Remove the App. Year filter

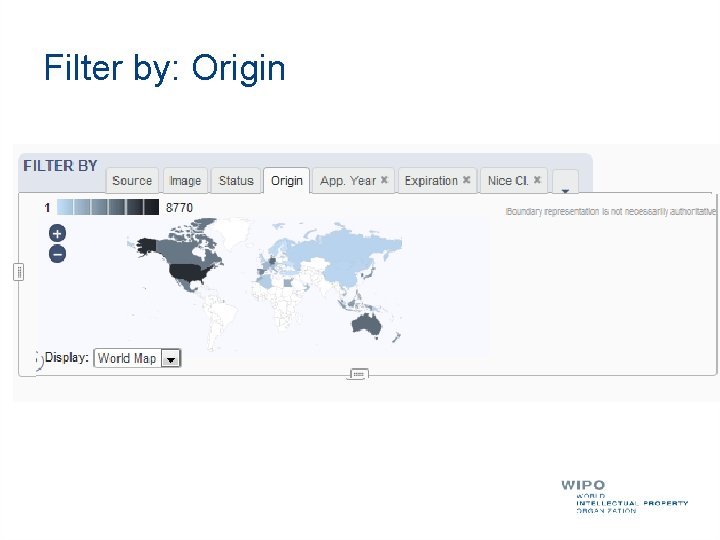pyautogui.click(x=384, y=180)
